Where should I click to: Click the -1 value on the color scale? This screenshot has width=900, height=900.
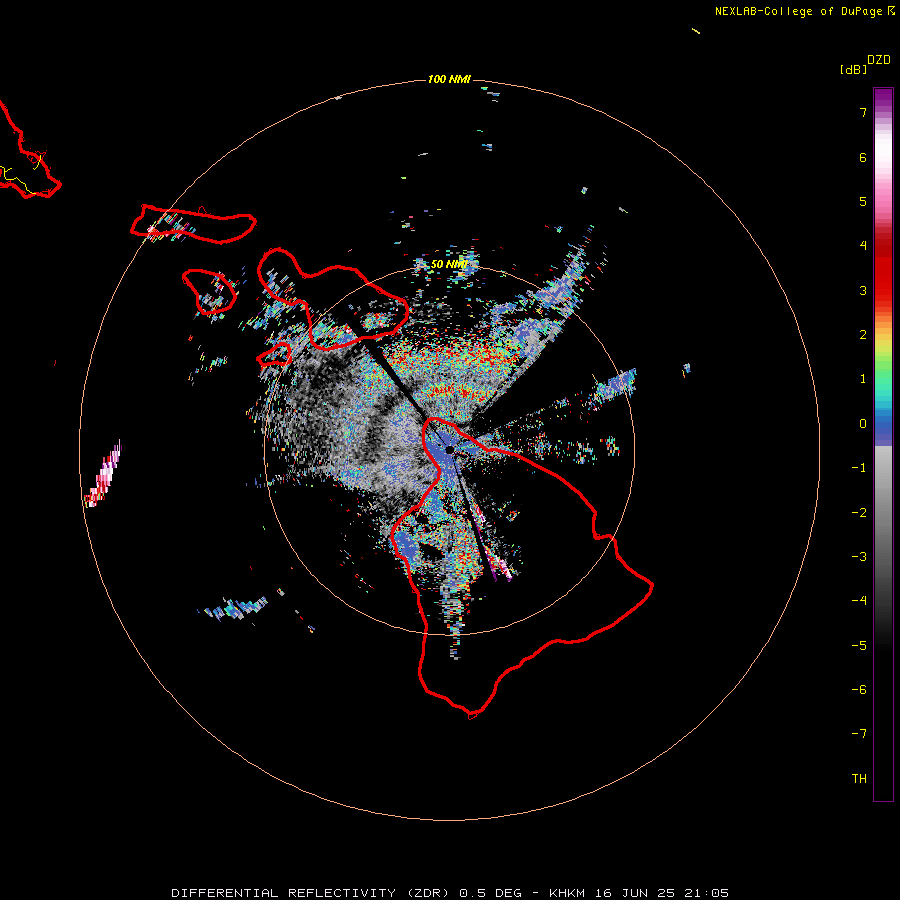point(859,468)
